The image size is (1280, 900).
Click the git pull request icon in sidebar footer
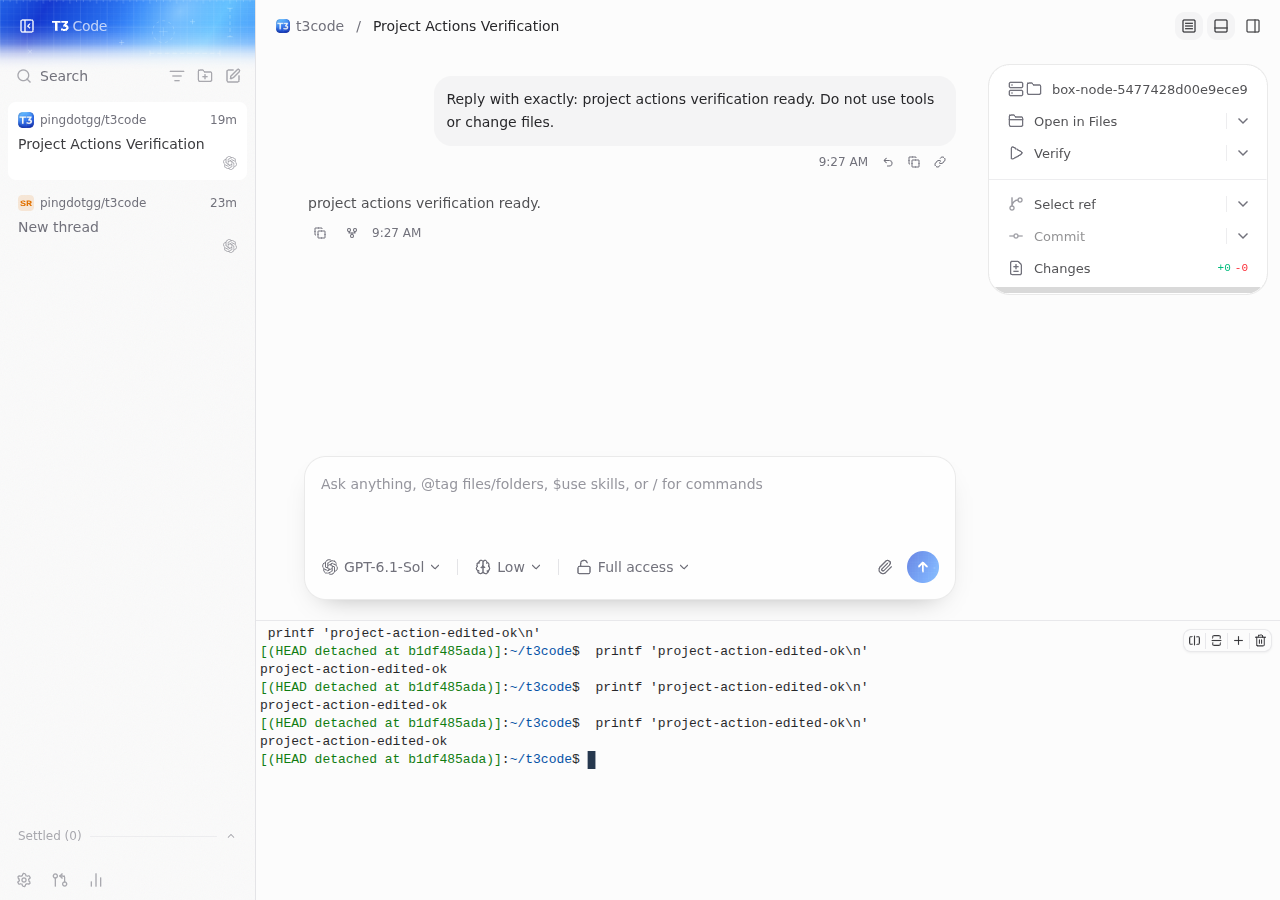tap(60, 880)
